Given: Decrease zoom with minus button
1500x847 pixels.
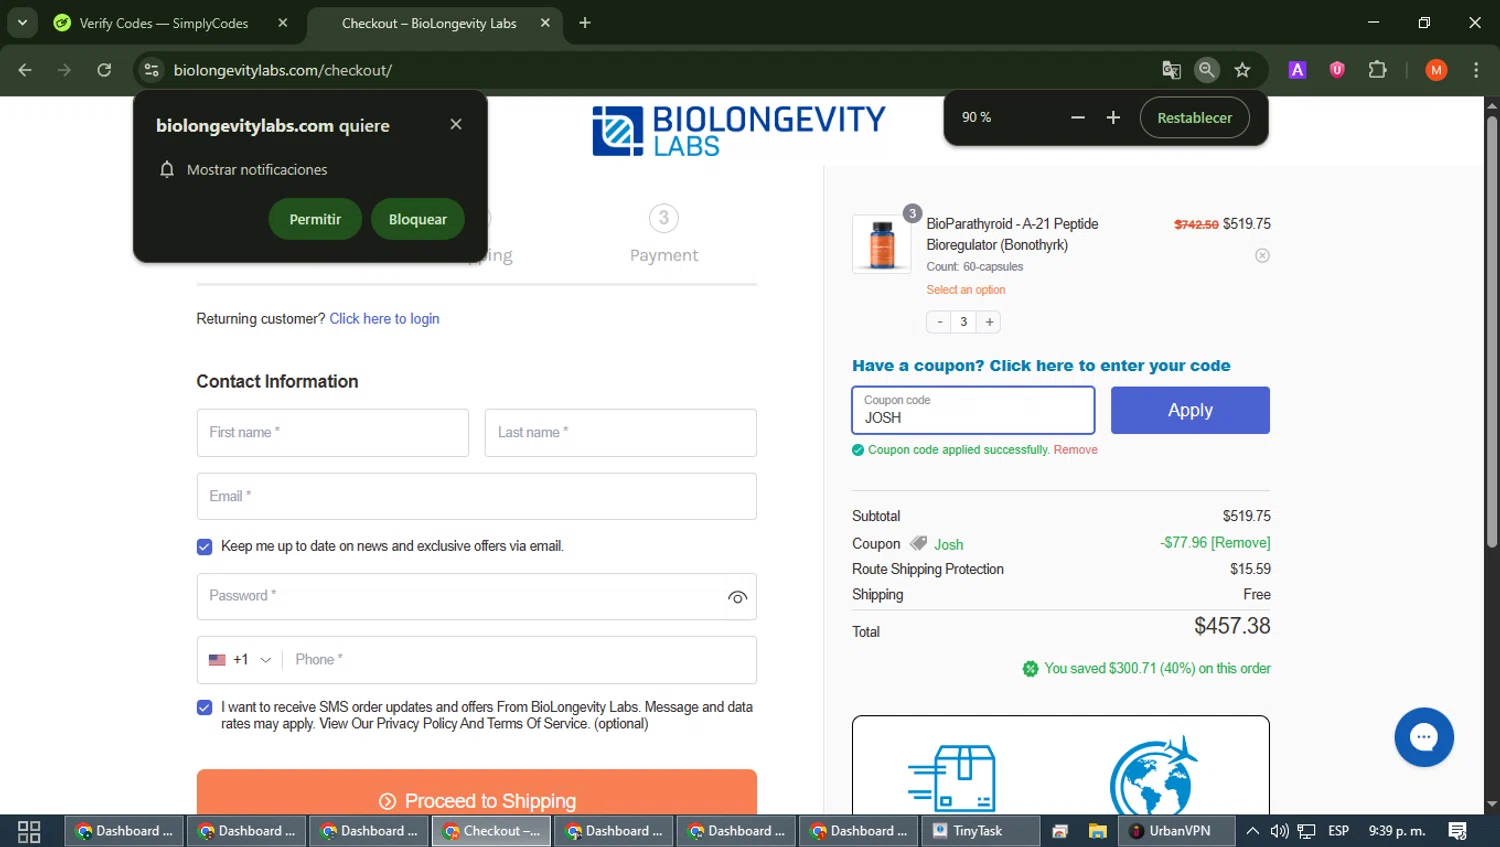Looking at the screenshot, I should pyautogui.click(x=1077, y=118).
